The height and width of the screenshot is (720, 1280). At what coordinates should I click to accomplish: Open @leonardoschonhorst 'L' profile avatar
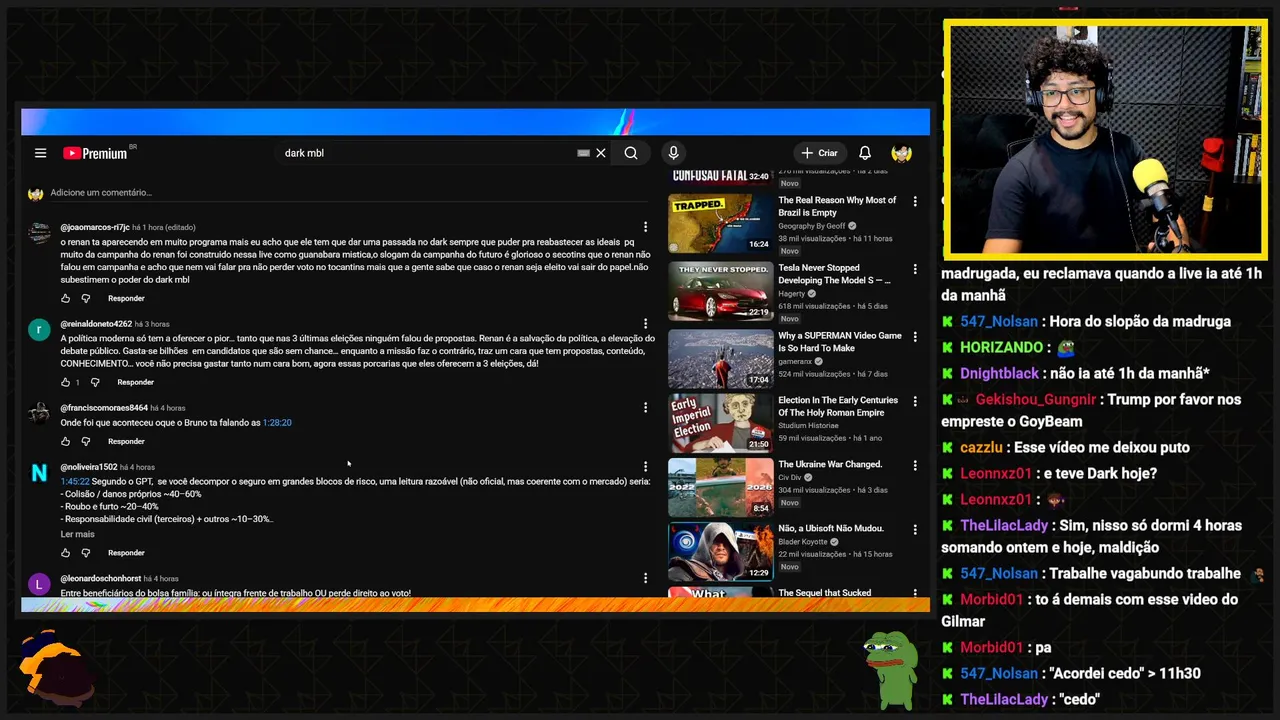(39, 584)
